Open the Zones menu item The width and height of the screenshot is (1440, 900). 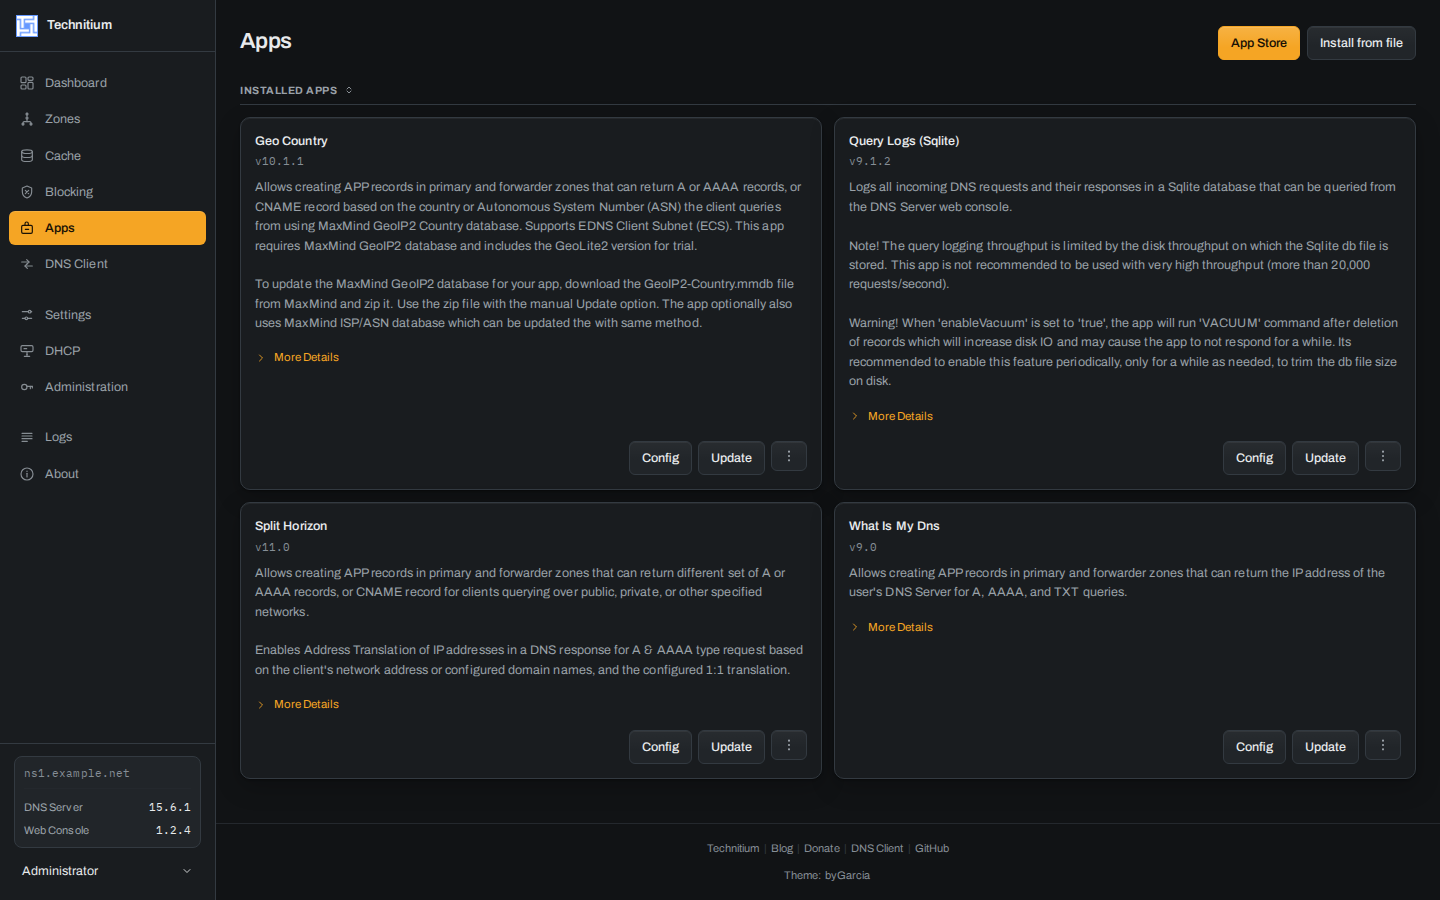coord(107,119)
